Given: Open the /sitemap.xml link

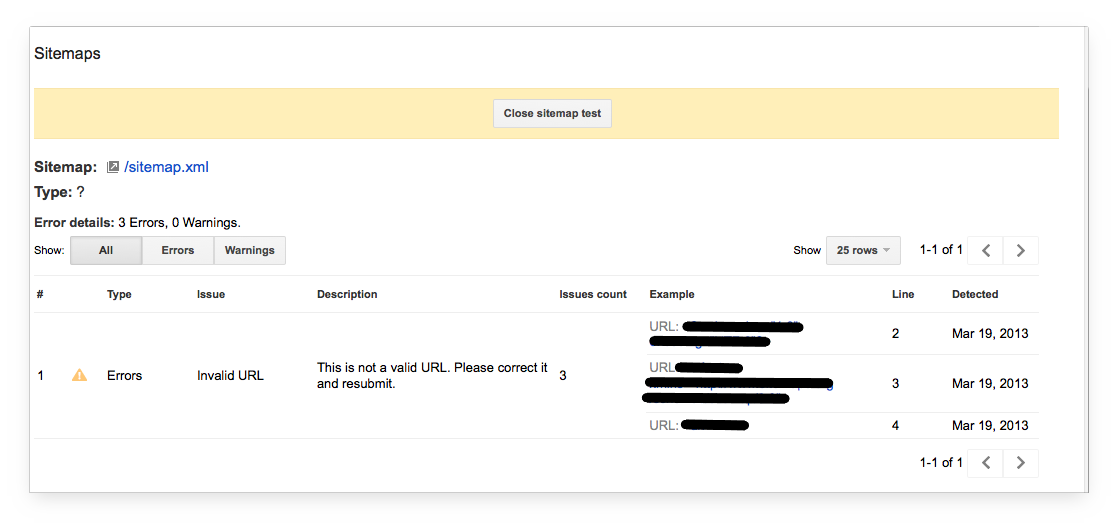Looking at the screenshot, I should (166, 167).
